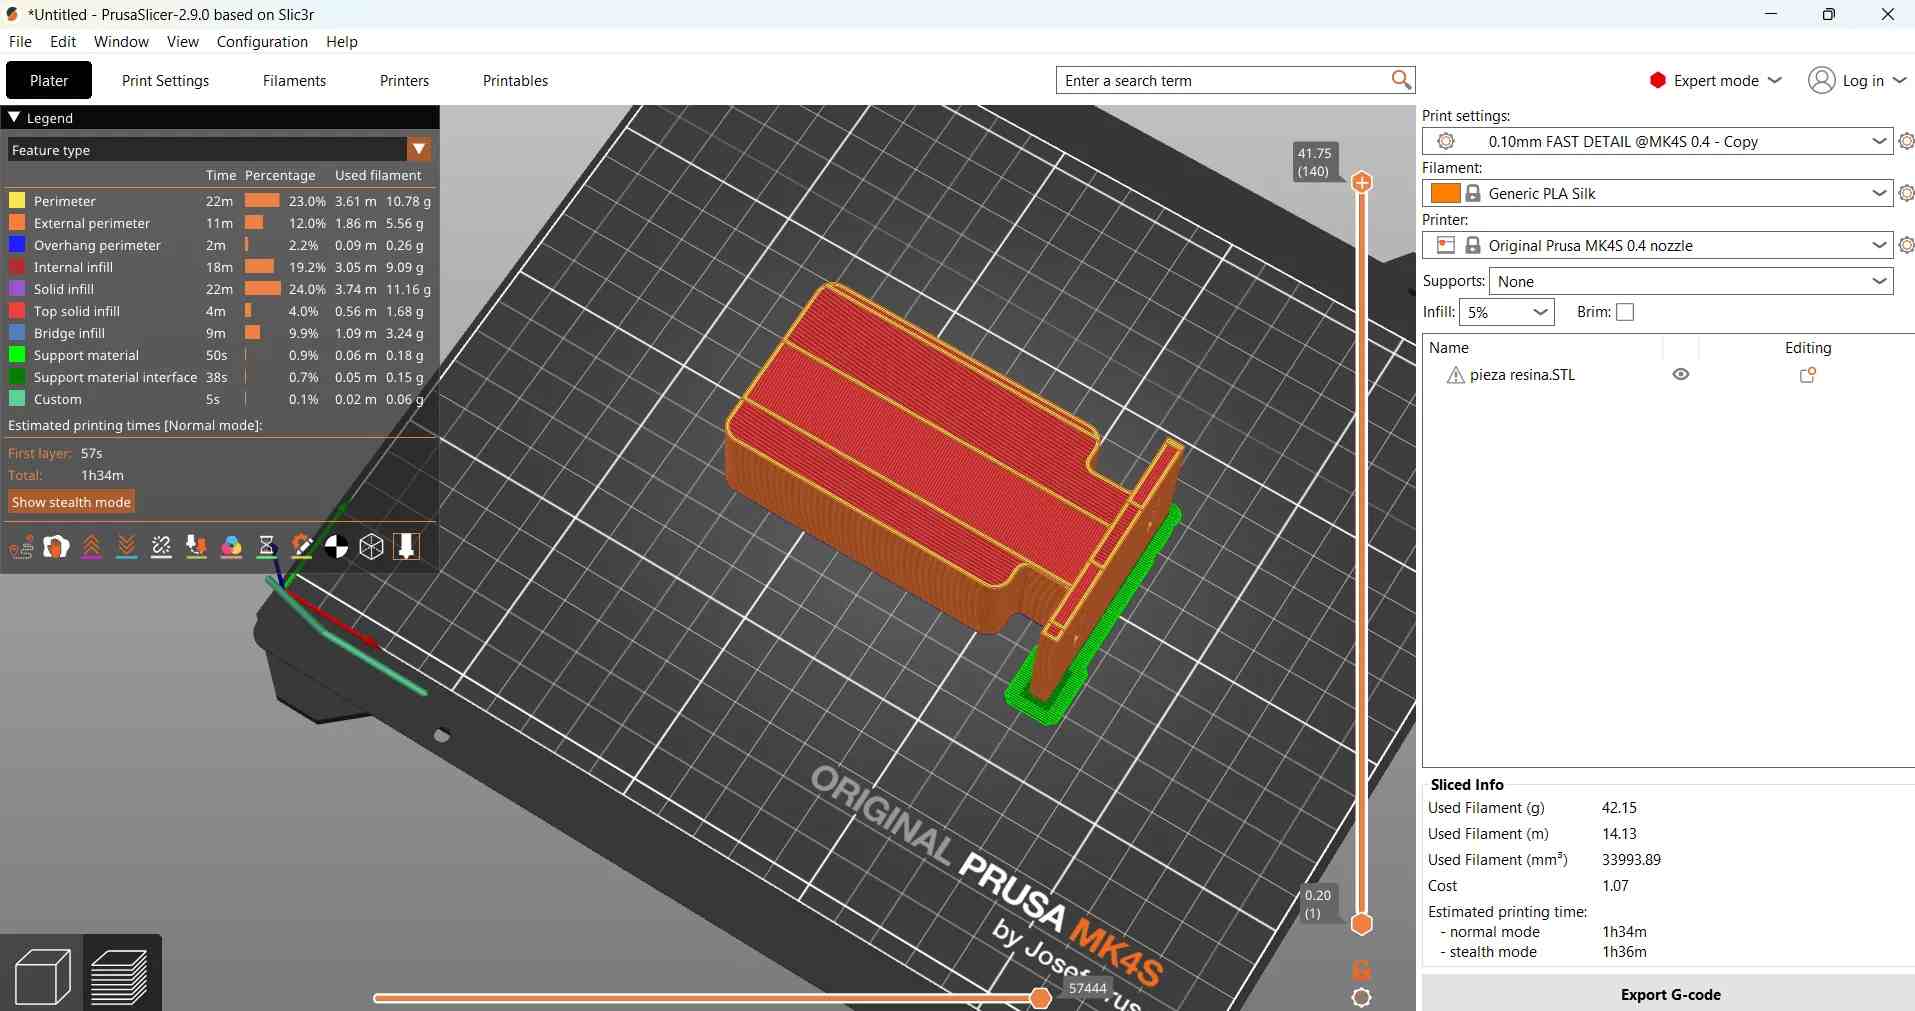
Task: Collapse the Legend panel triangle
Action: click(14, 117)
